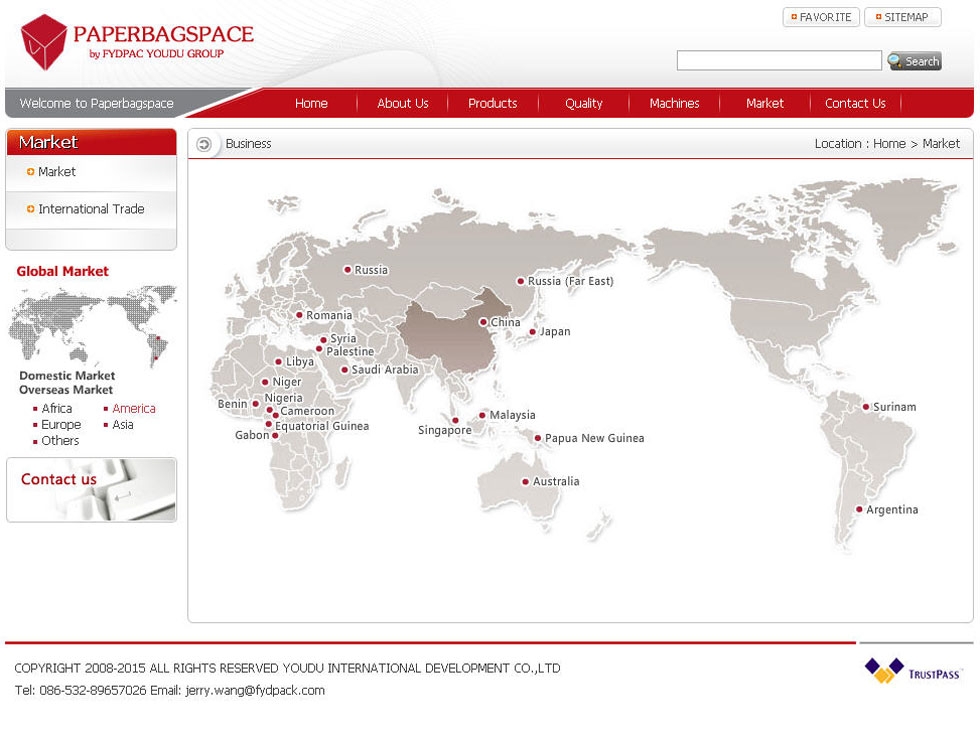Open the SITEMAP button

pos(902,17)
